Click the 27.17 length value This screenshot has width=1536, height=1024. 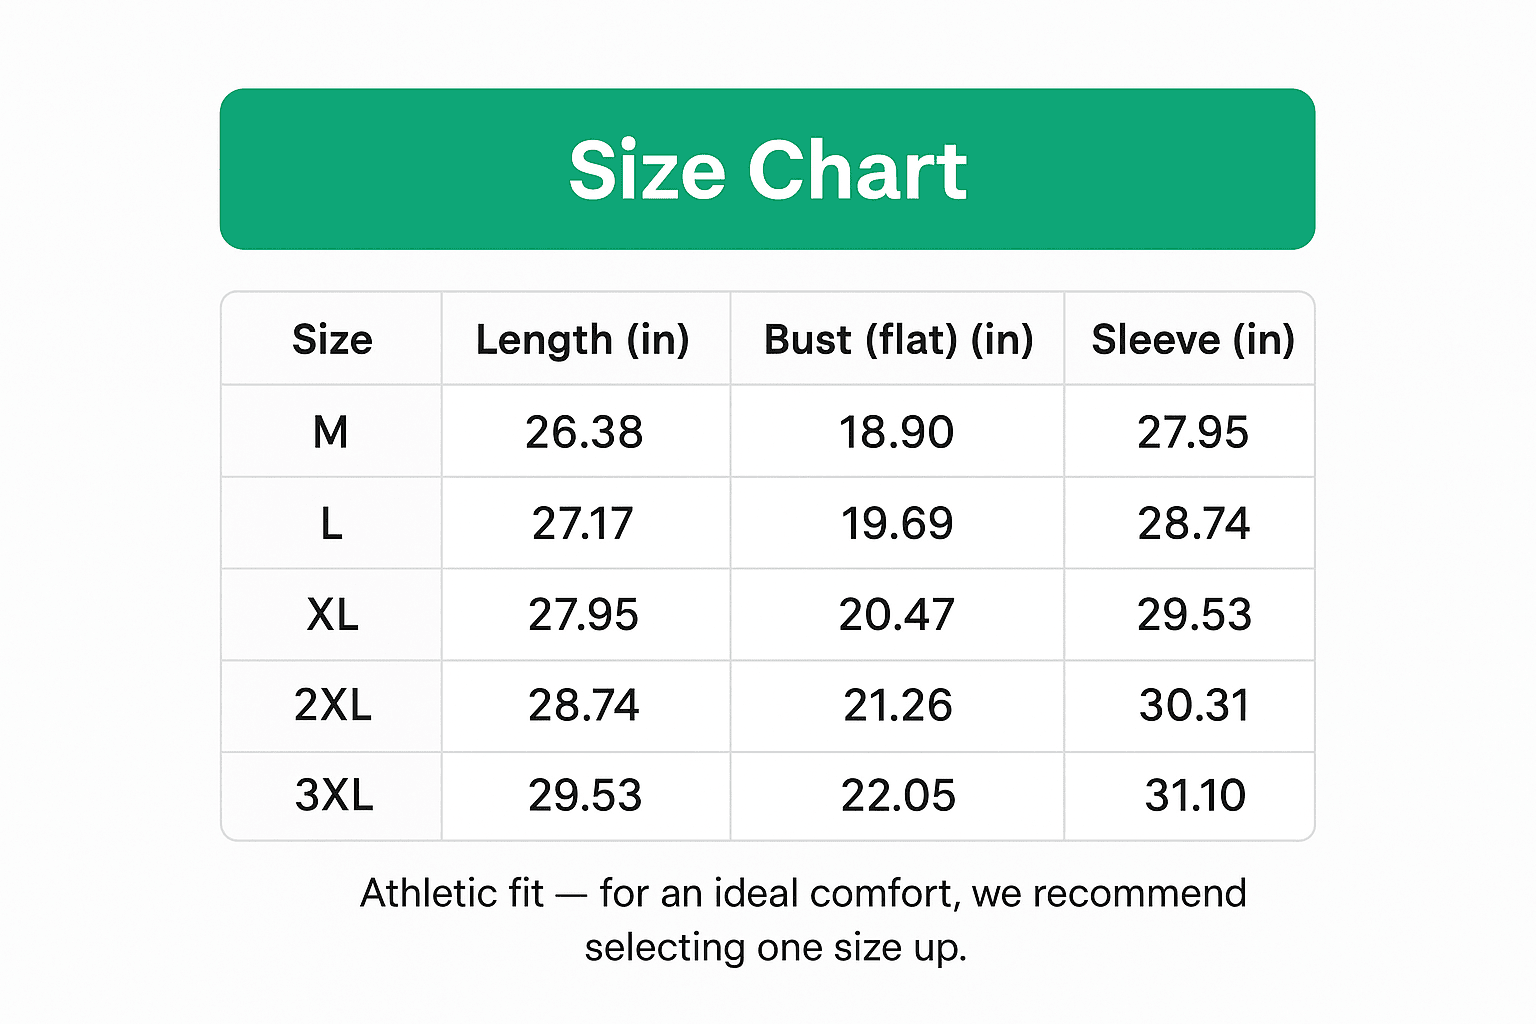point(583,523)
